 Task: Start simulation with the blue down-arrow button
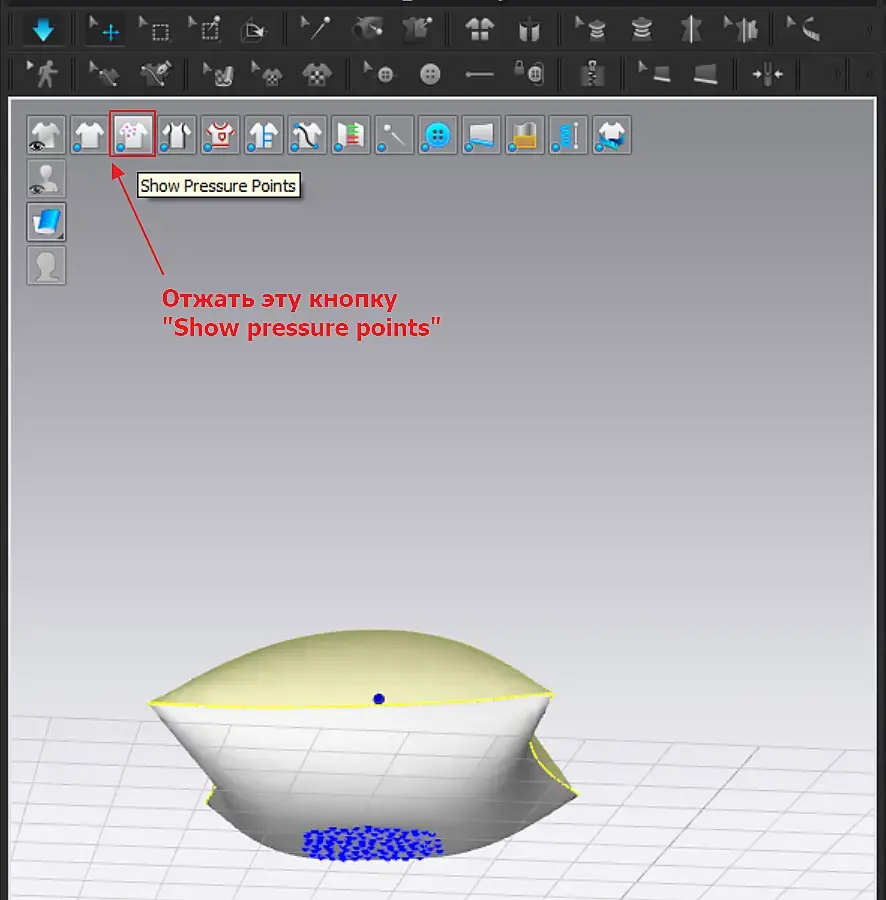pos(43,29)
